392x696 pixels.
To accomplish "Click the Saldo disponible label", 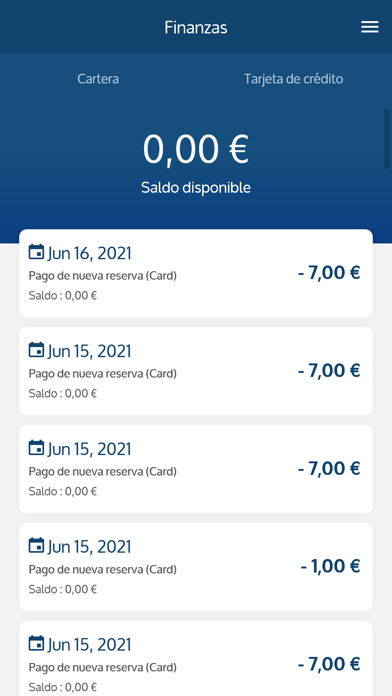I will 196,188.
